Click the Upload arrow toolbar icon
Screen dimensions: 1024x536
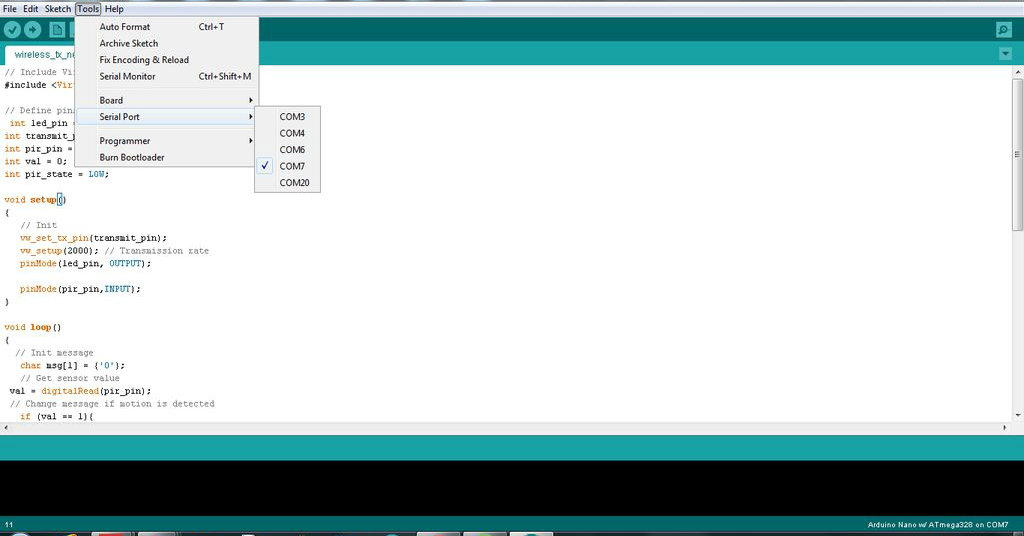point(33,29)
